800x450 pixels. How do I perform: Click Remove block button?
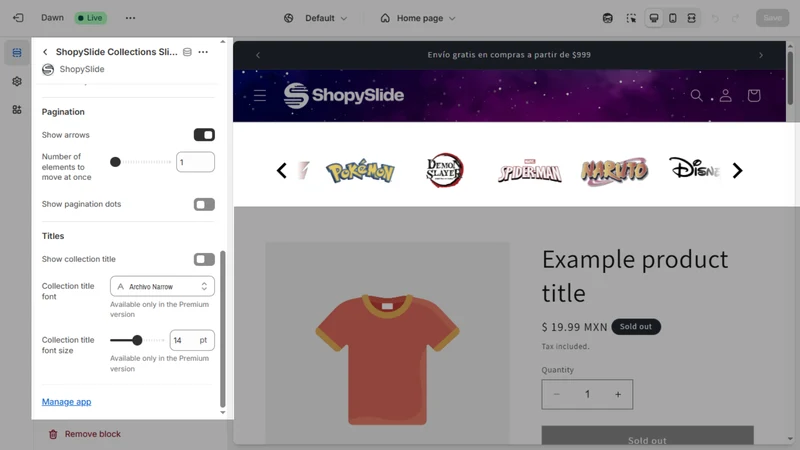pyautogui.click(x=85, y=434)
